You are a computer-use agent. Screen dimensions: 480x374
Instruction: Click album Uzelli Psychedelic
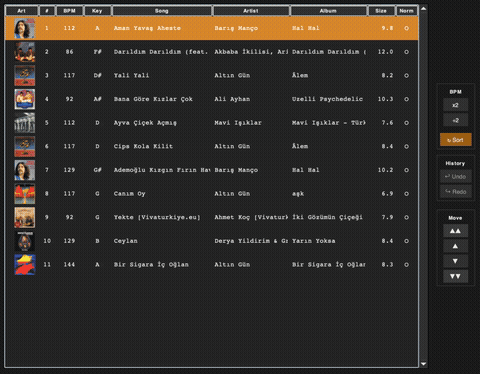tap(327, 99)
